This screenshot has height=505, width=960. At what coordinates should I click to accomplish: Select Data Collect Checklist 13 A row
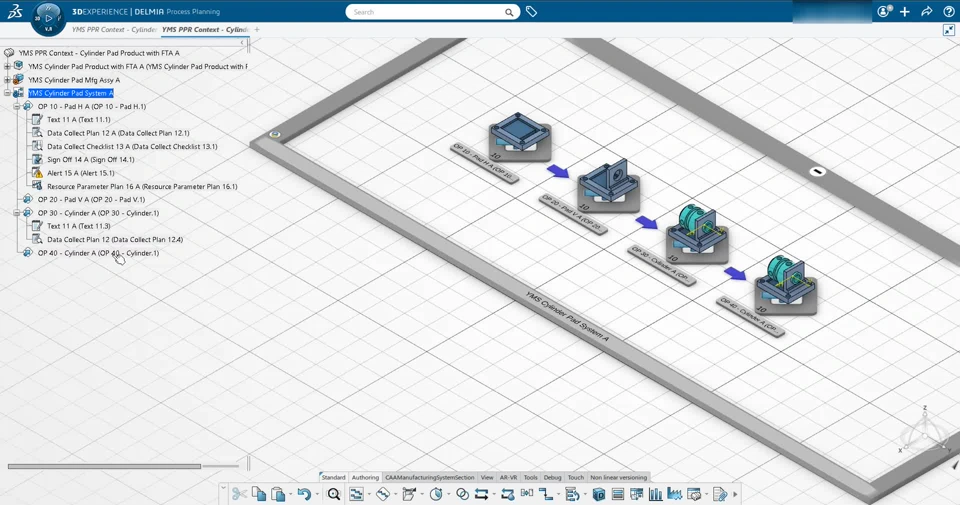pos(132,146)
